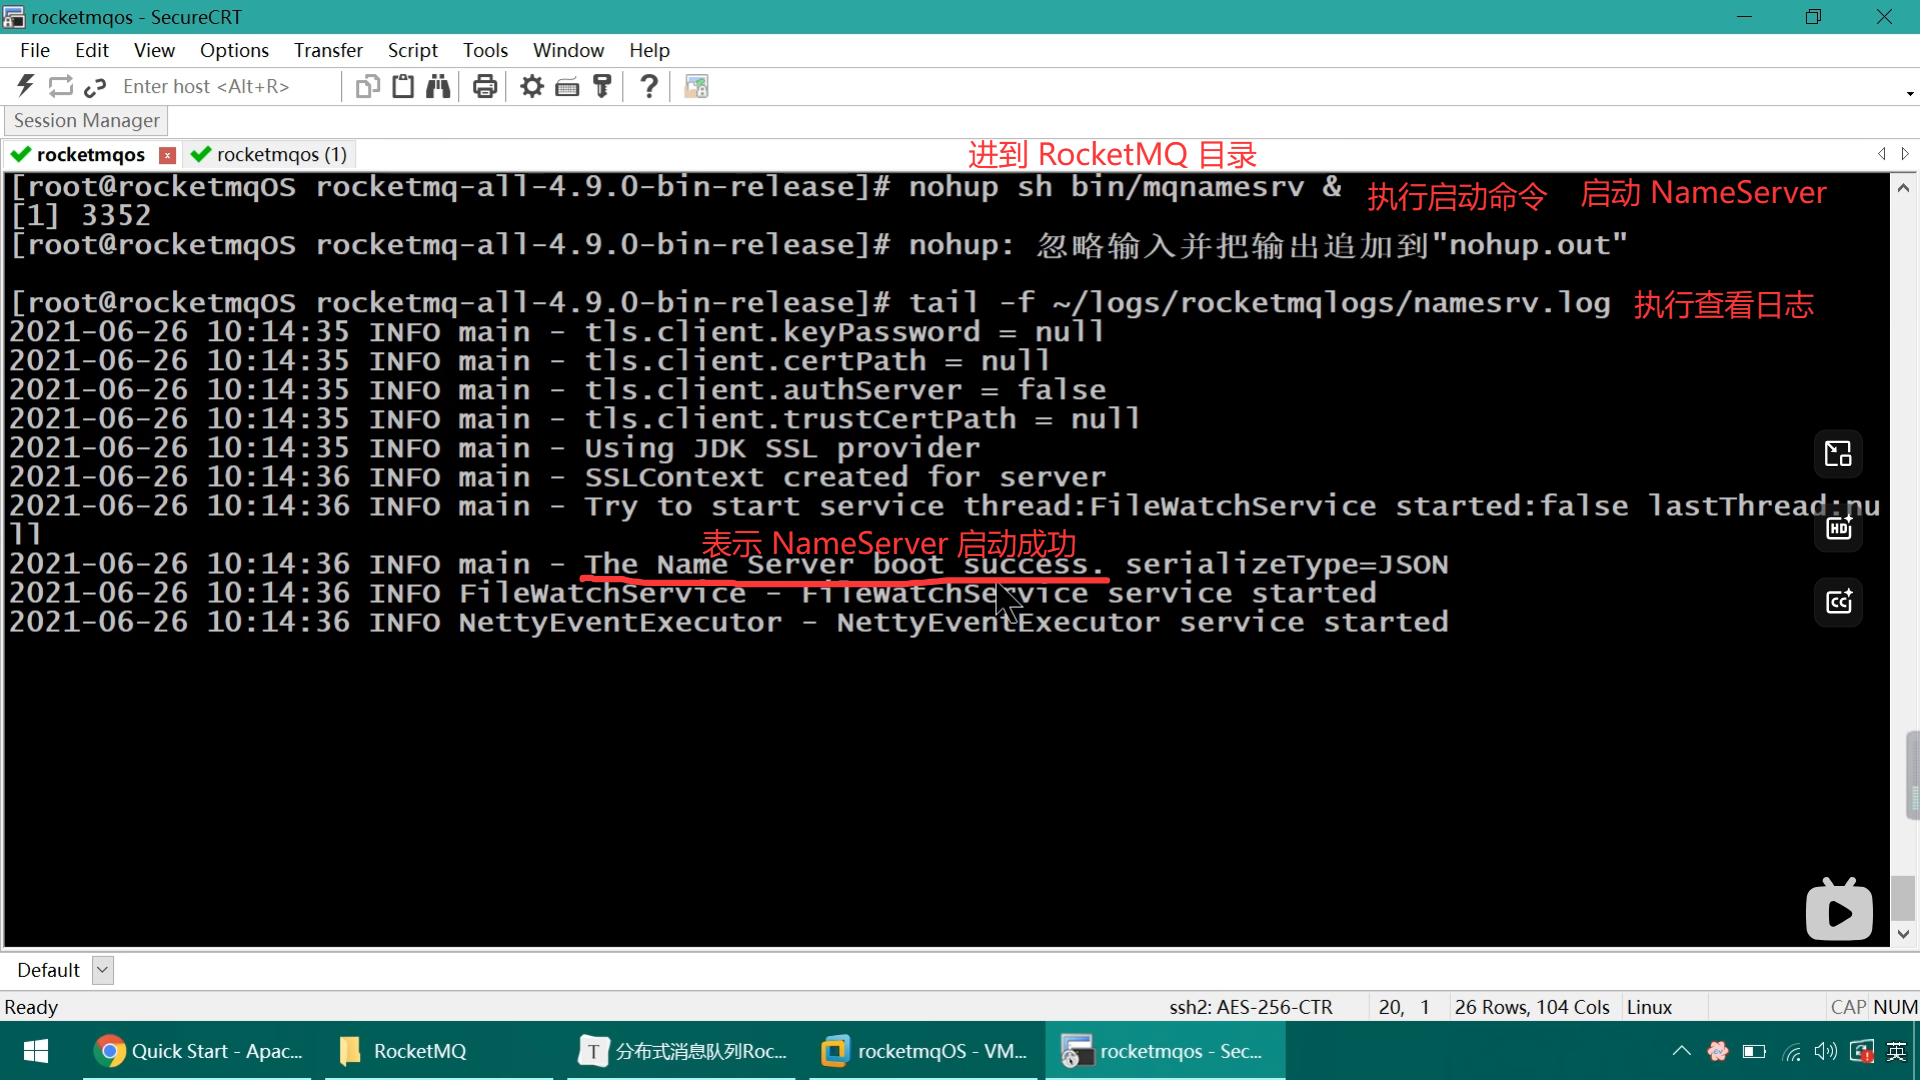Image resolution: width=1920 pixels, height=1080 pixels.
Task: Switch to the rocketmqos (1) tab
Action: (x=270, y=154)
